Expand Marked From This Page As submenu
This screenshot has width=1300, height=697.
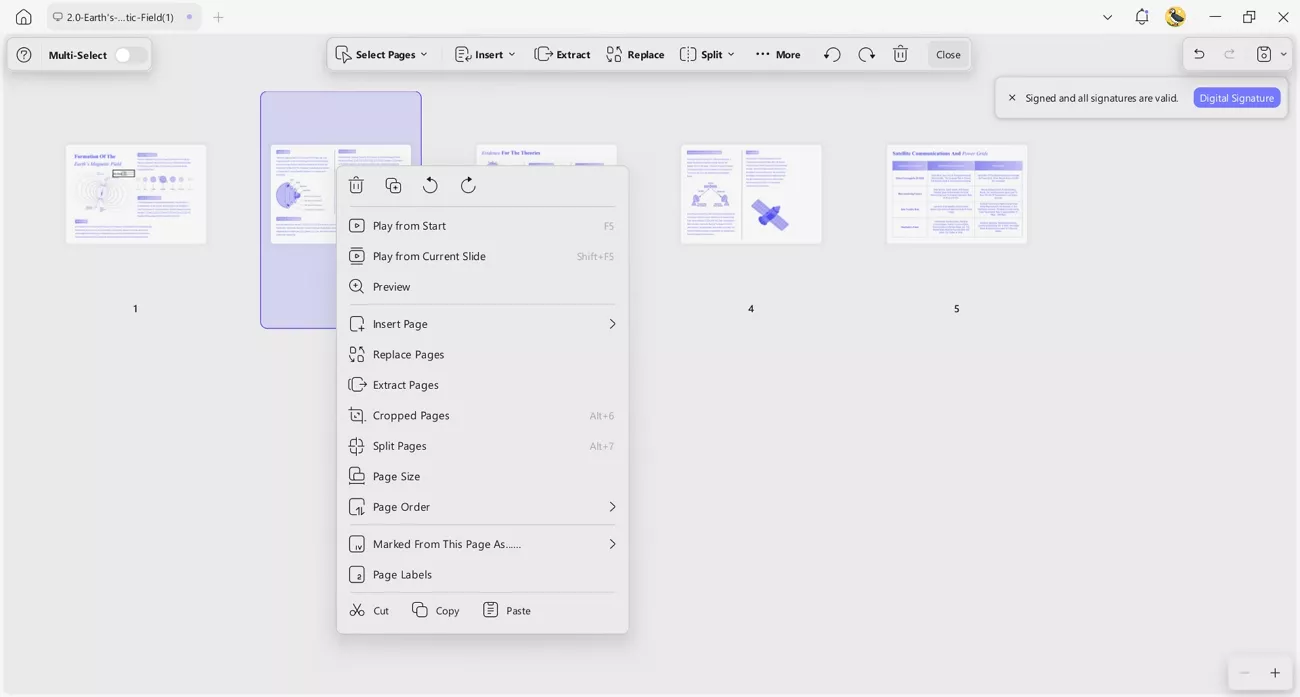click(x=482, y=544)
